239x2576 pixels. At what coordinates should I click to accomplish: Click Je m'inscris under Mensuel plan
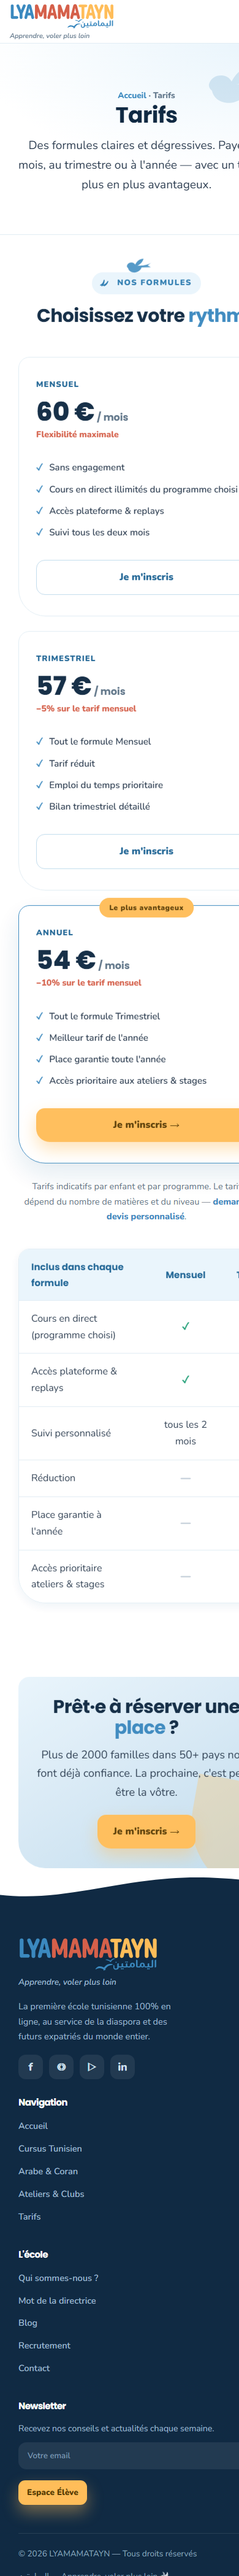146,577
